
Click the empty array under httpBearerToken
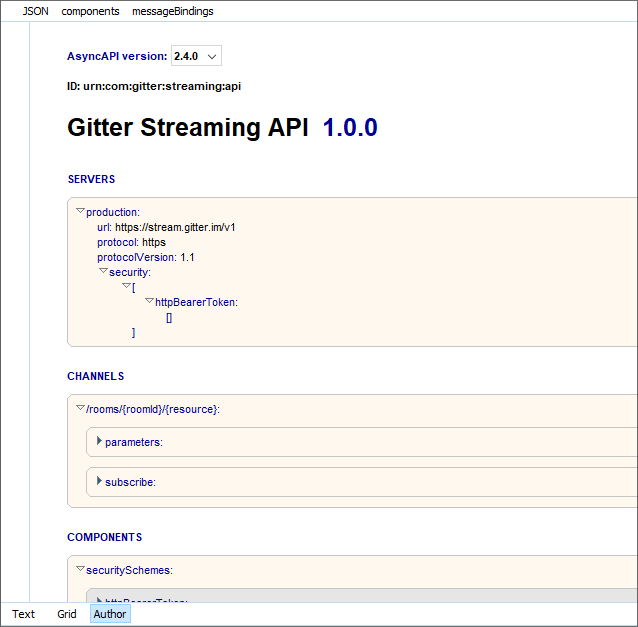click(x=169, y=318)
